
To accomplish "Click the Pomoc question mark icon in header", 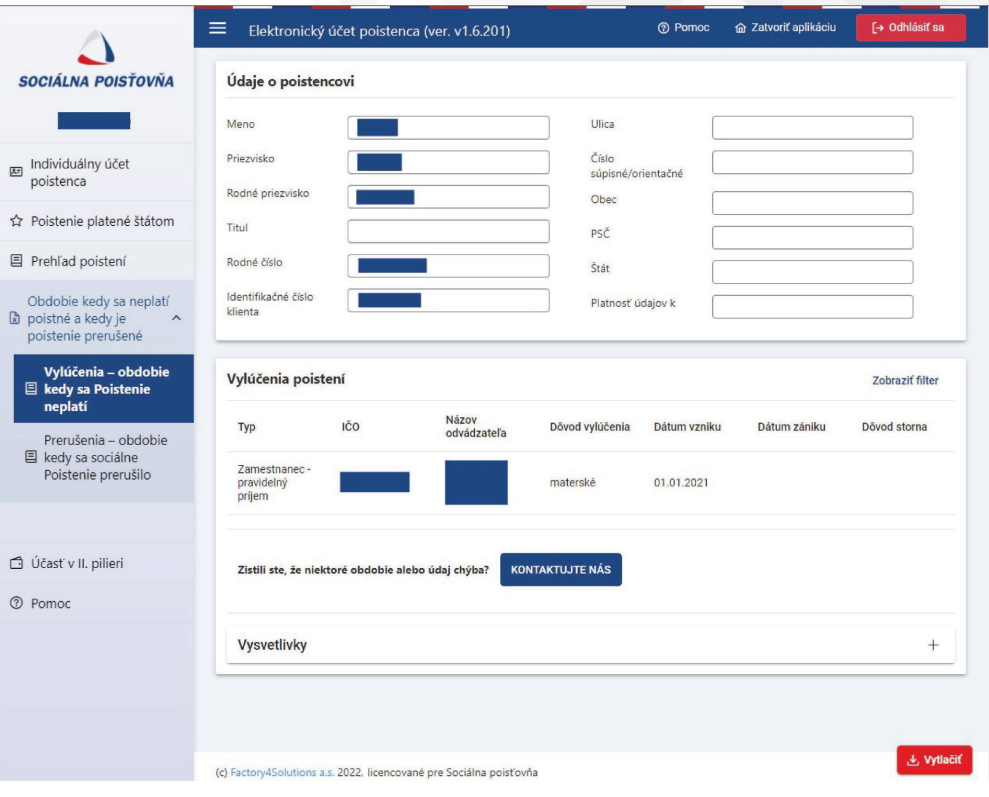I will (x=663, y=28).
